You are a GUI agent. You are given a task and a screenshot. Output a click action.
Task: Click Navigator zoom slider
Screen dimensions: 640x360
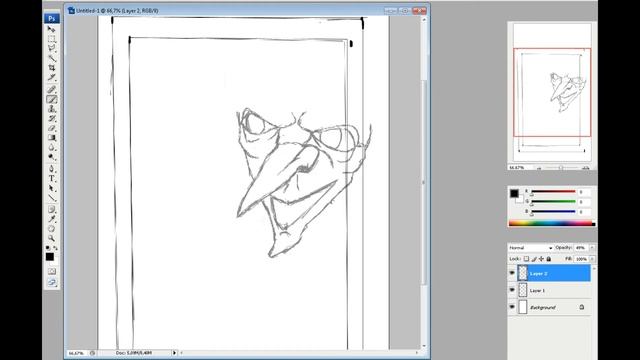(561, 168)
